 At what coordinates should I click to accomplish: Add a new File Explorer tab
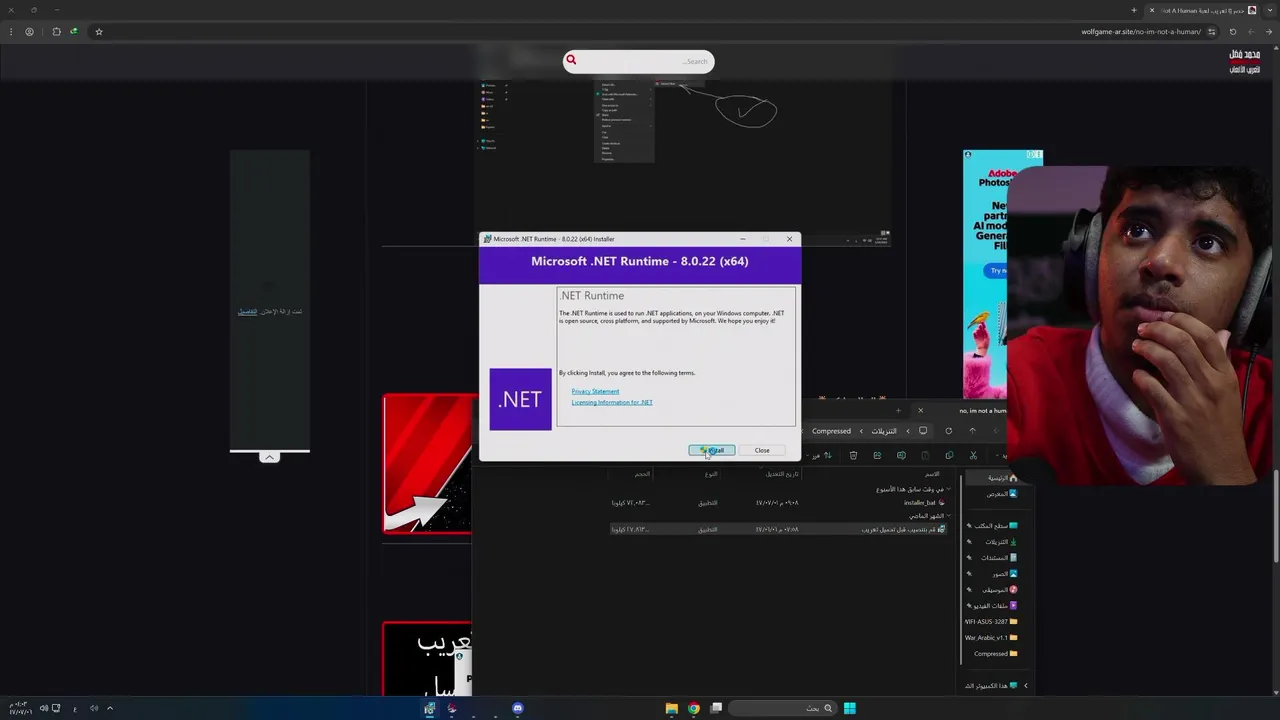click(x=898, y=410)
